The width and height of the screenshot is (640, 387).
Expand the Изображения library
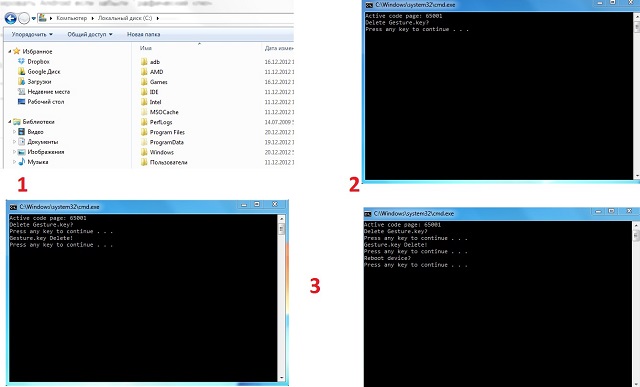[x=14, y=152]
